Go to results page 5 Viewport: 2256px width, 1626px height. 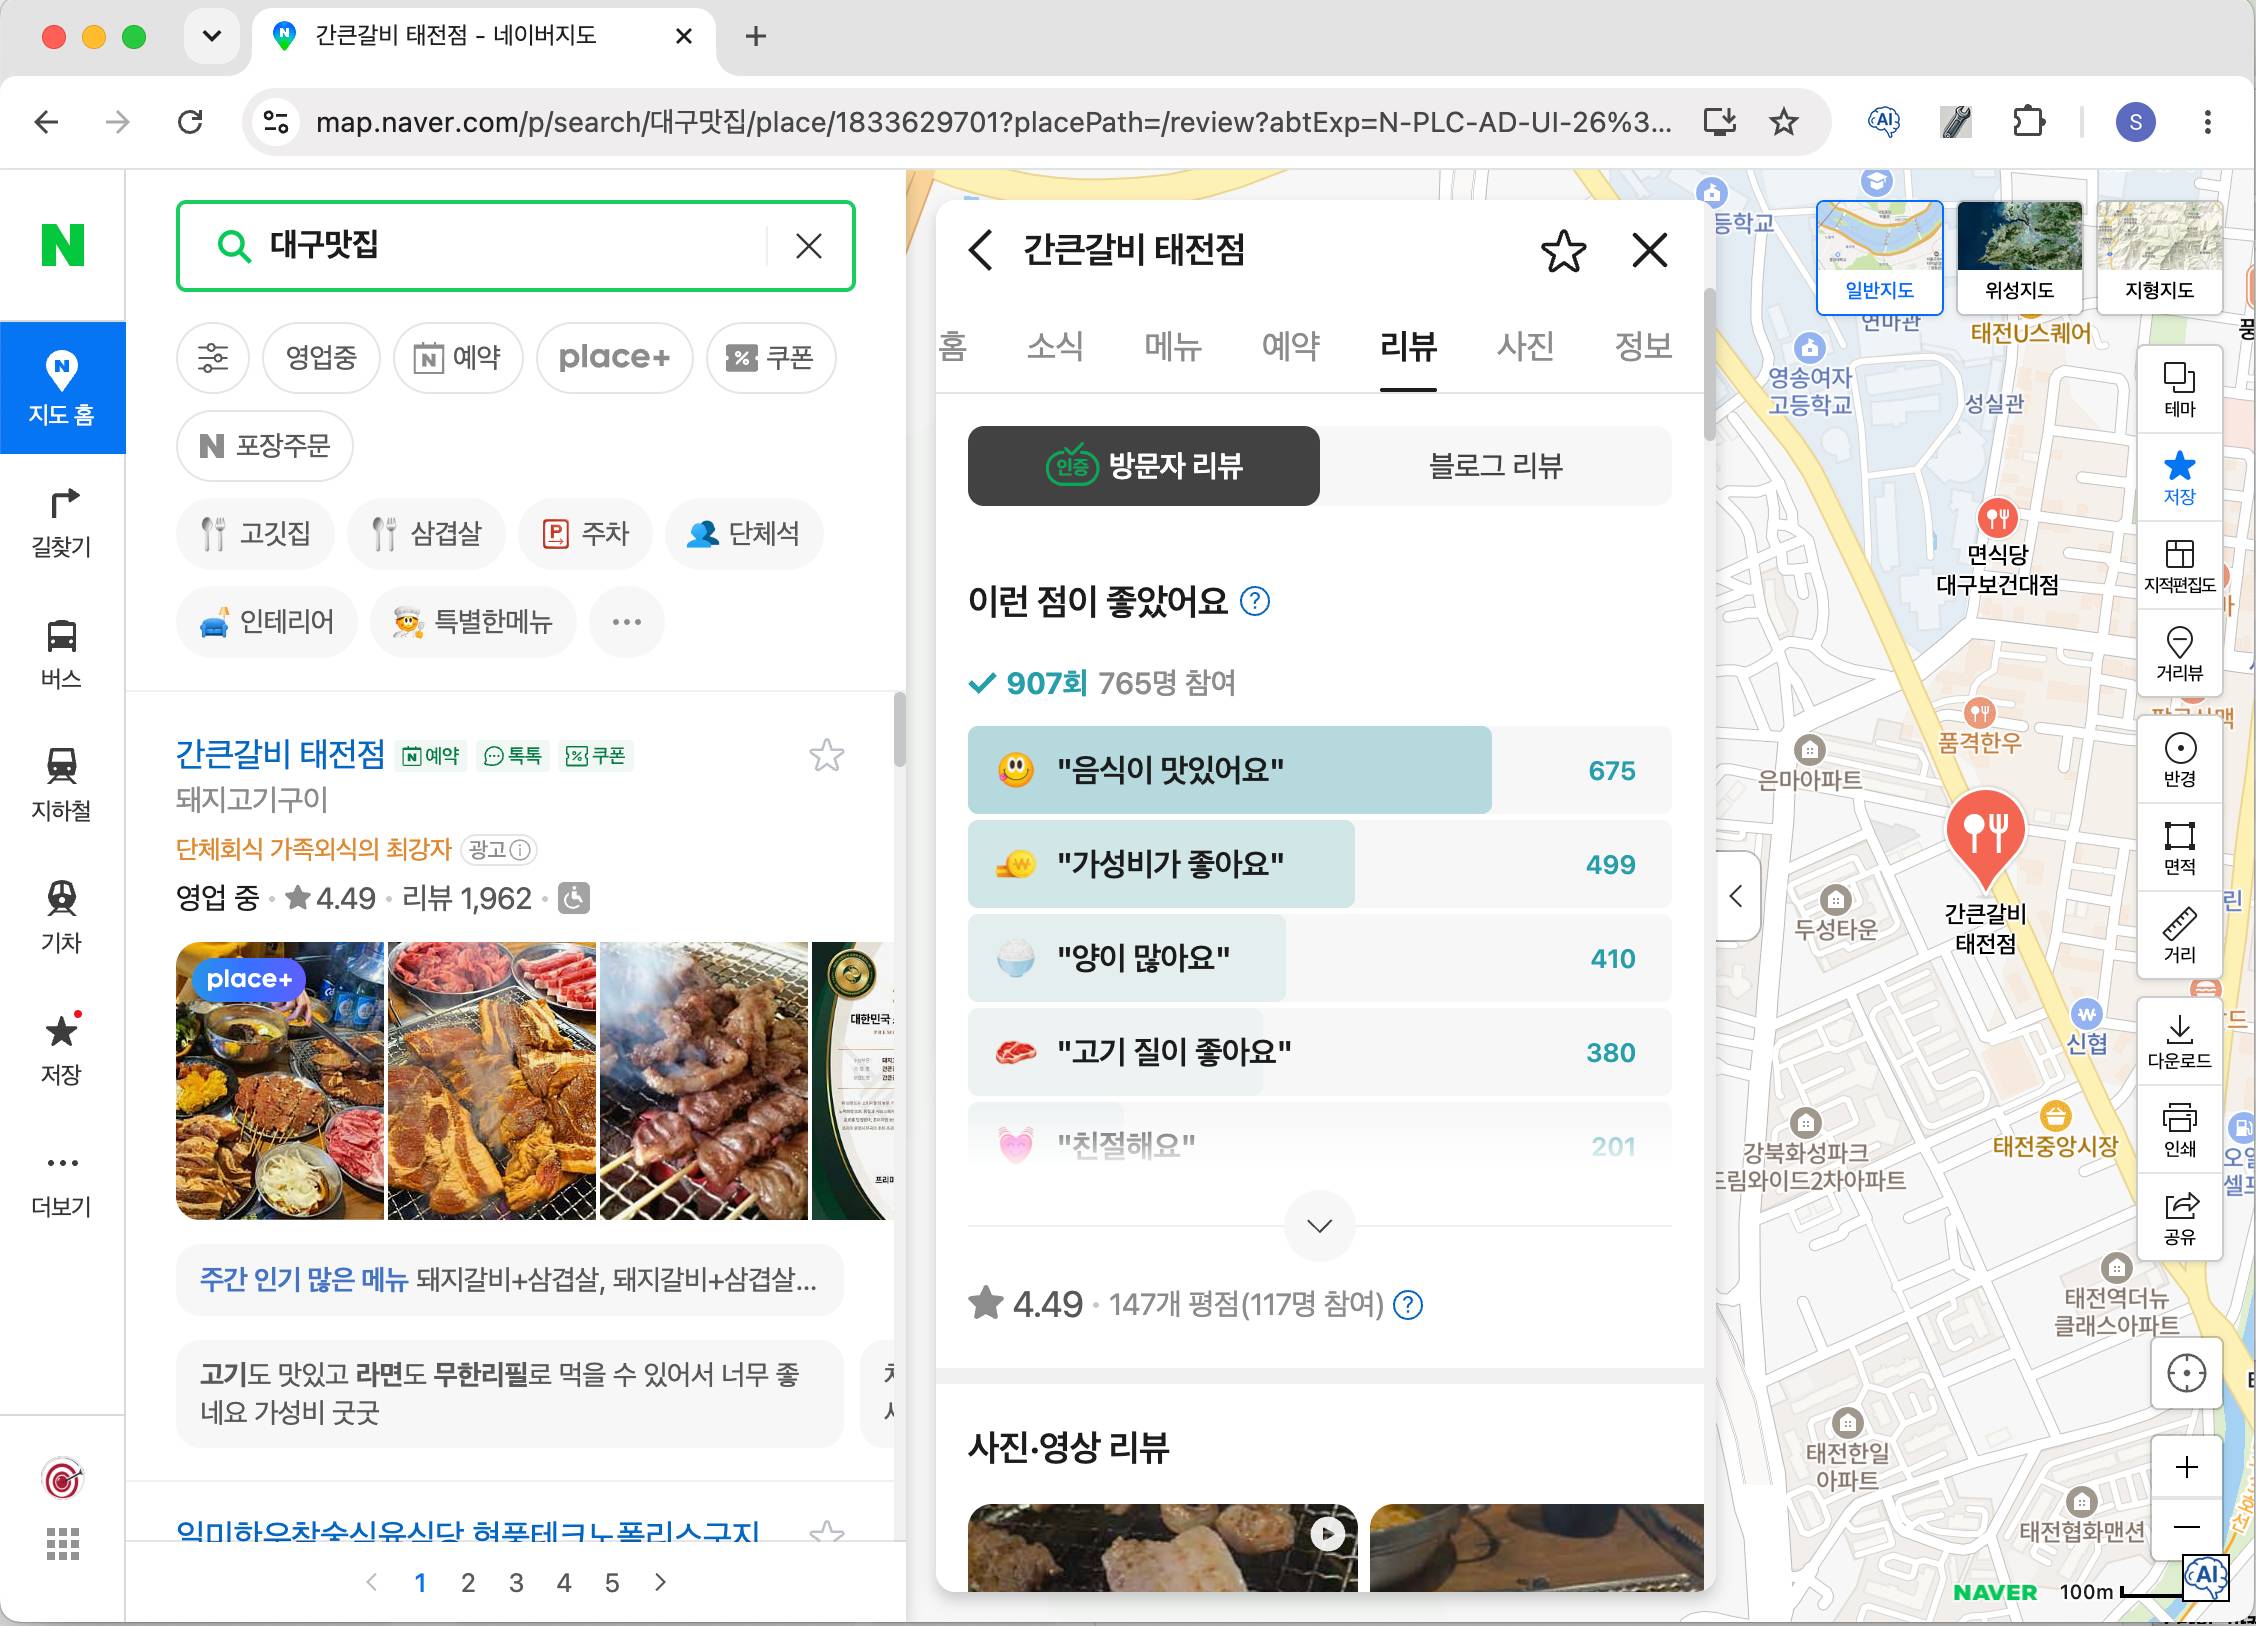(612, 1583)
